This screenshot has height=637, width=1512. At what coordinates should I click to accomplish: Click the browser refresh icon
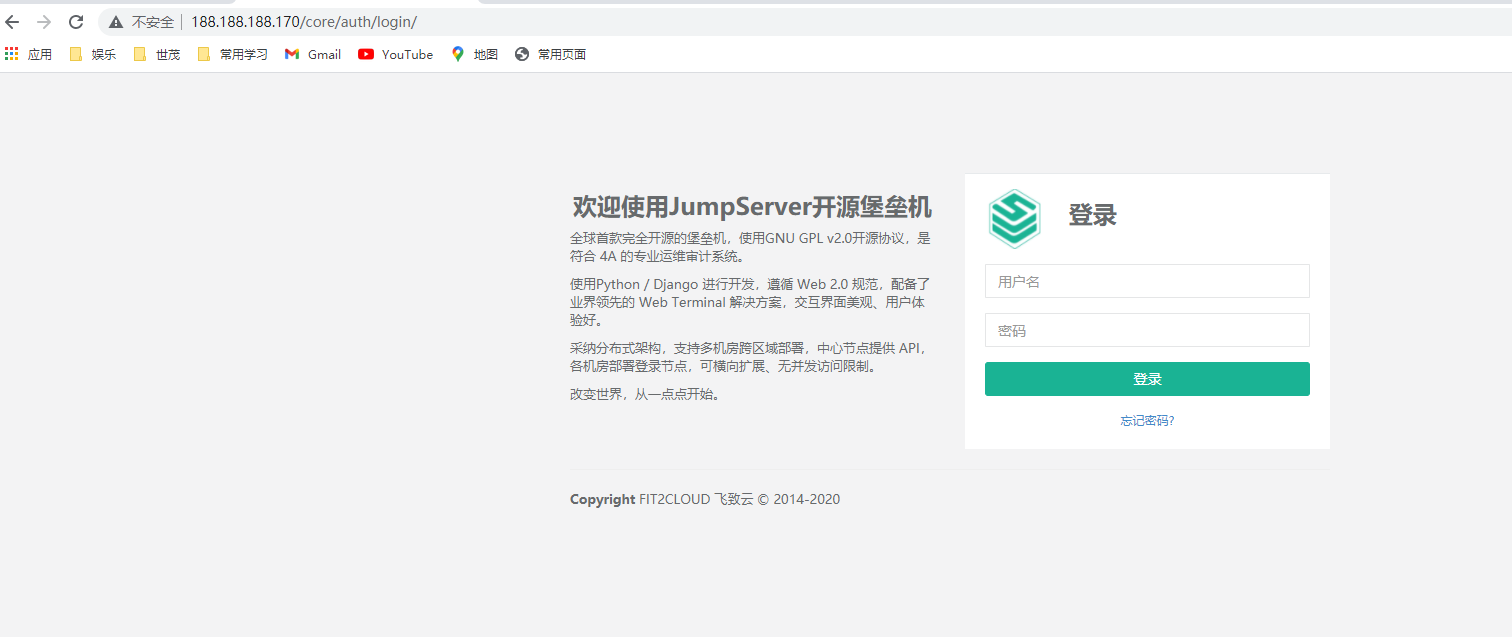coord(75,21)
